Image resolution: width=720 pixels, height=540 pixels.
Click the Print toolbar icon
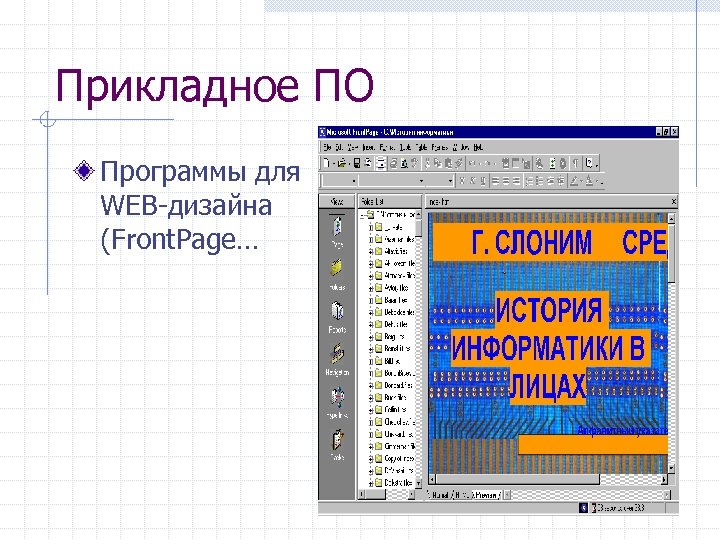(x=394, y=163)
